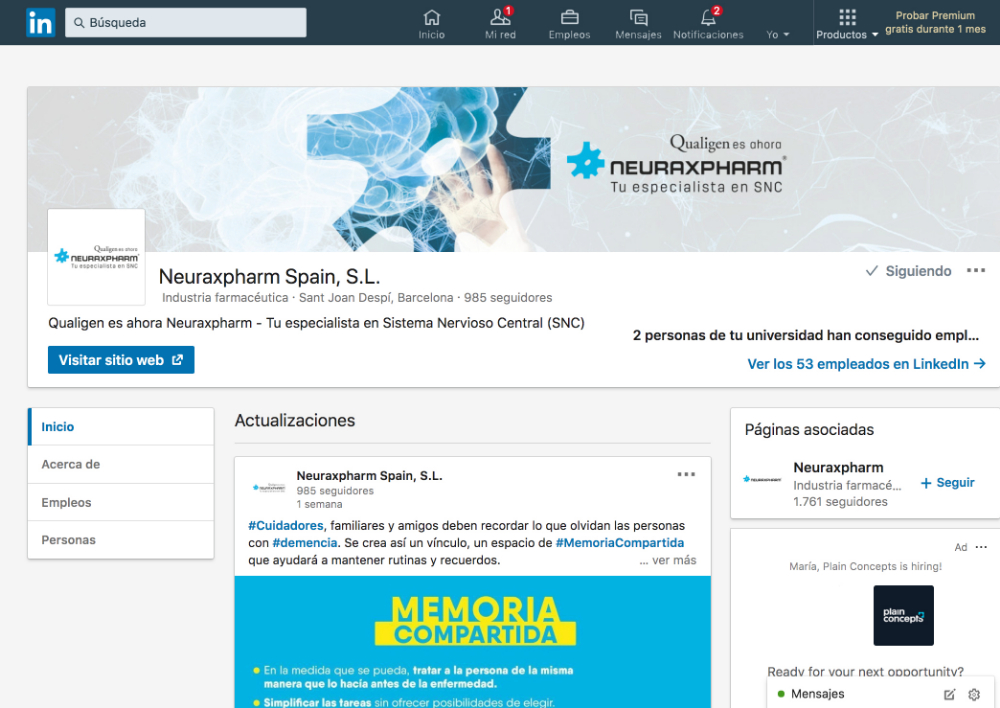Image resolution: width=1000 pixels, height=708 pixels.
Task: Open the Productos grid icon
Action: [x=847, y=17]
